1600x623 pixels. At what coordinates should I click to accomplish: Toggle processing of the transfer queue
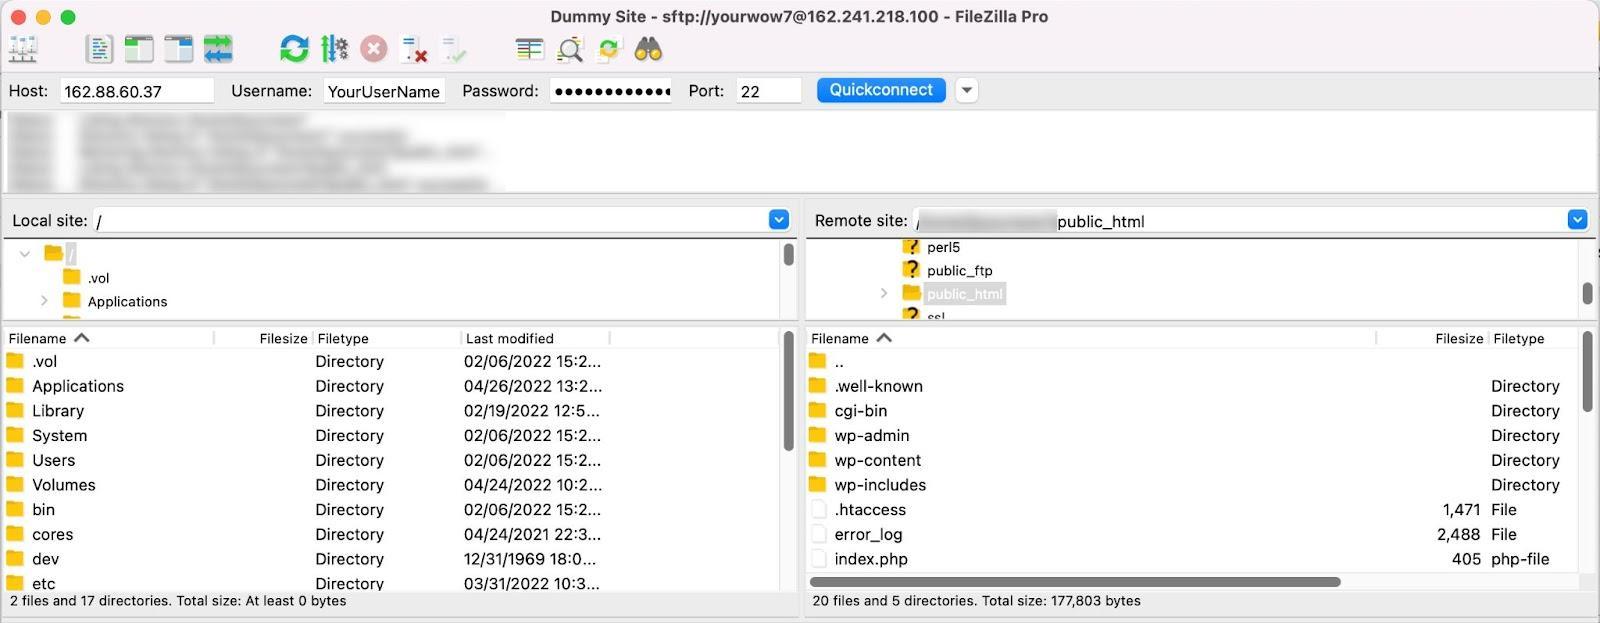coord(334,49)
